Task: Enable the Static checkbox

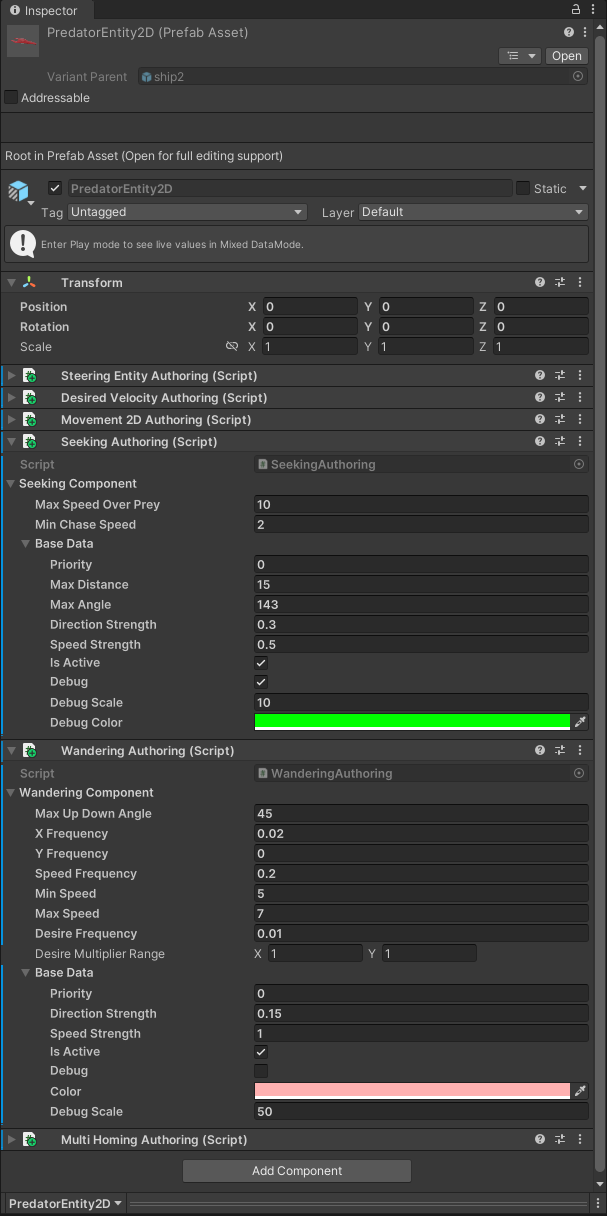Action: [x=523, y=188]
